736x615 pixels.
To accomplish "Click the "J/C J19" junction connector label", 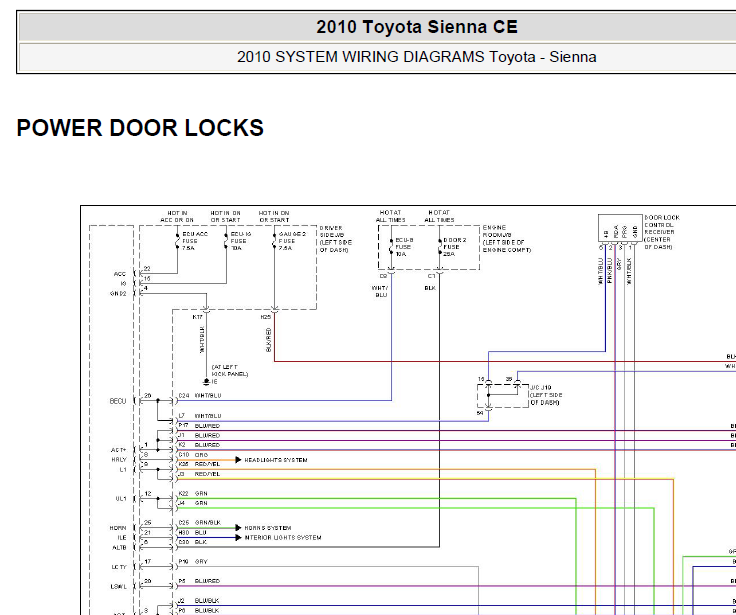I will [x=540, y=388].
